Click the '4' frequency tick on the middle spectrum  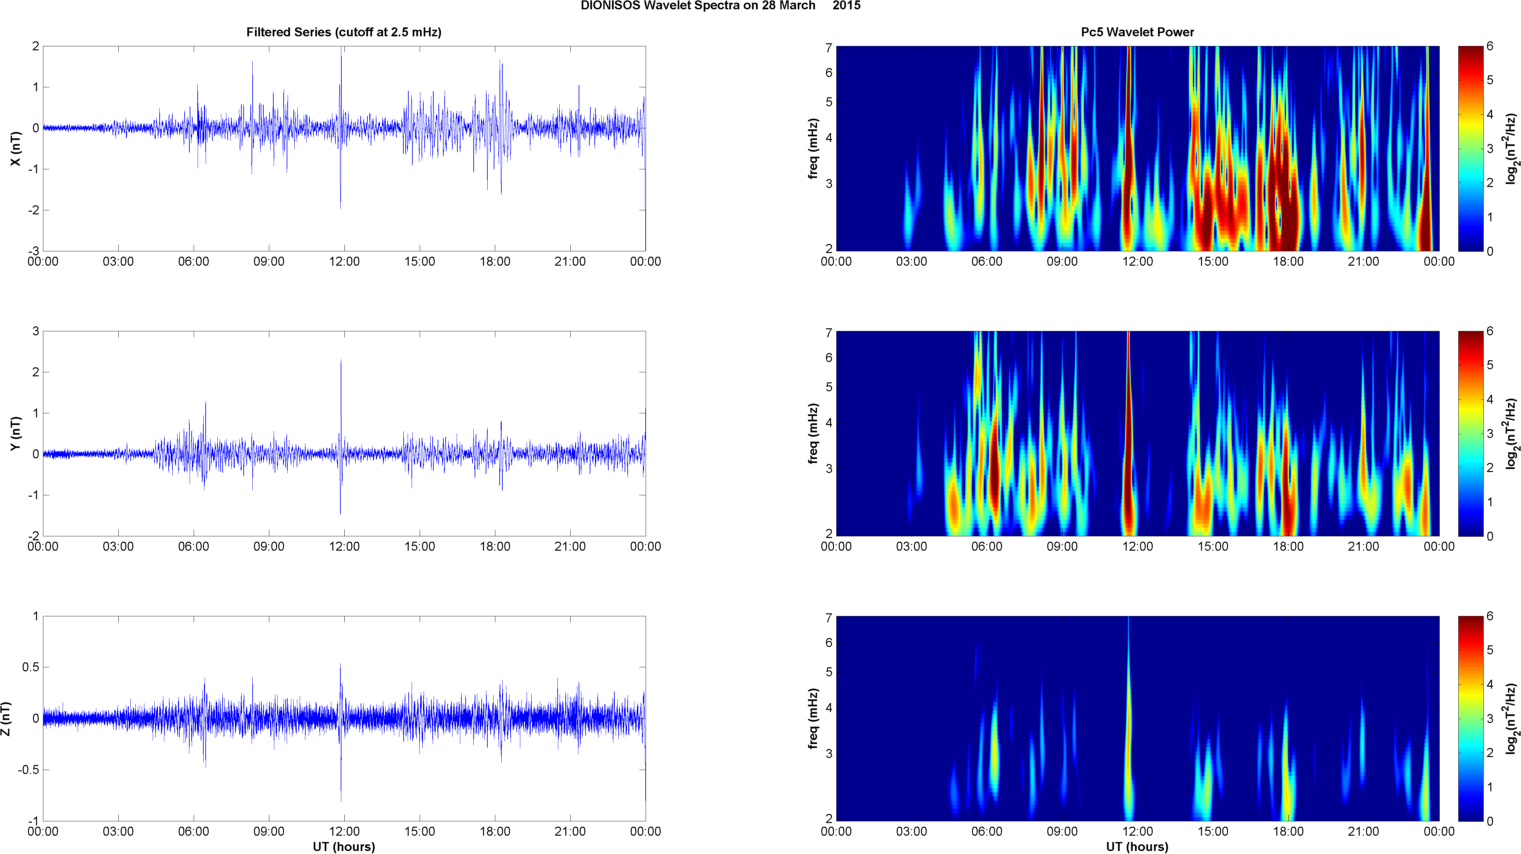(x=829, y=424)
